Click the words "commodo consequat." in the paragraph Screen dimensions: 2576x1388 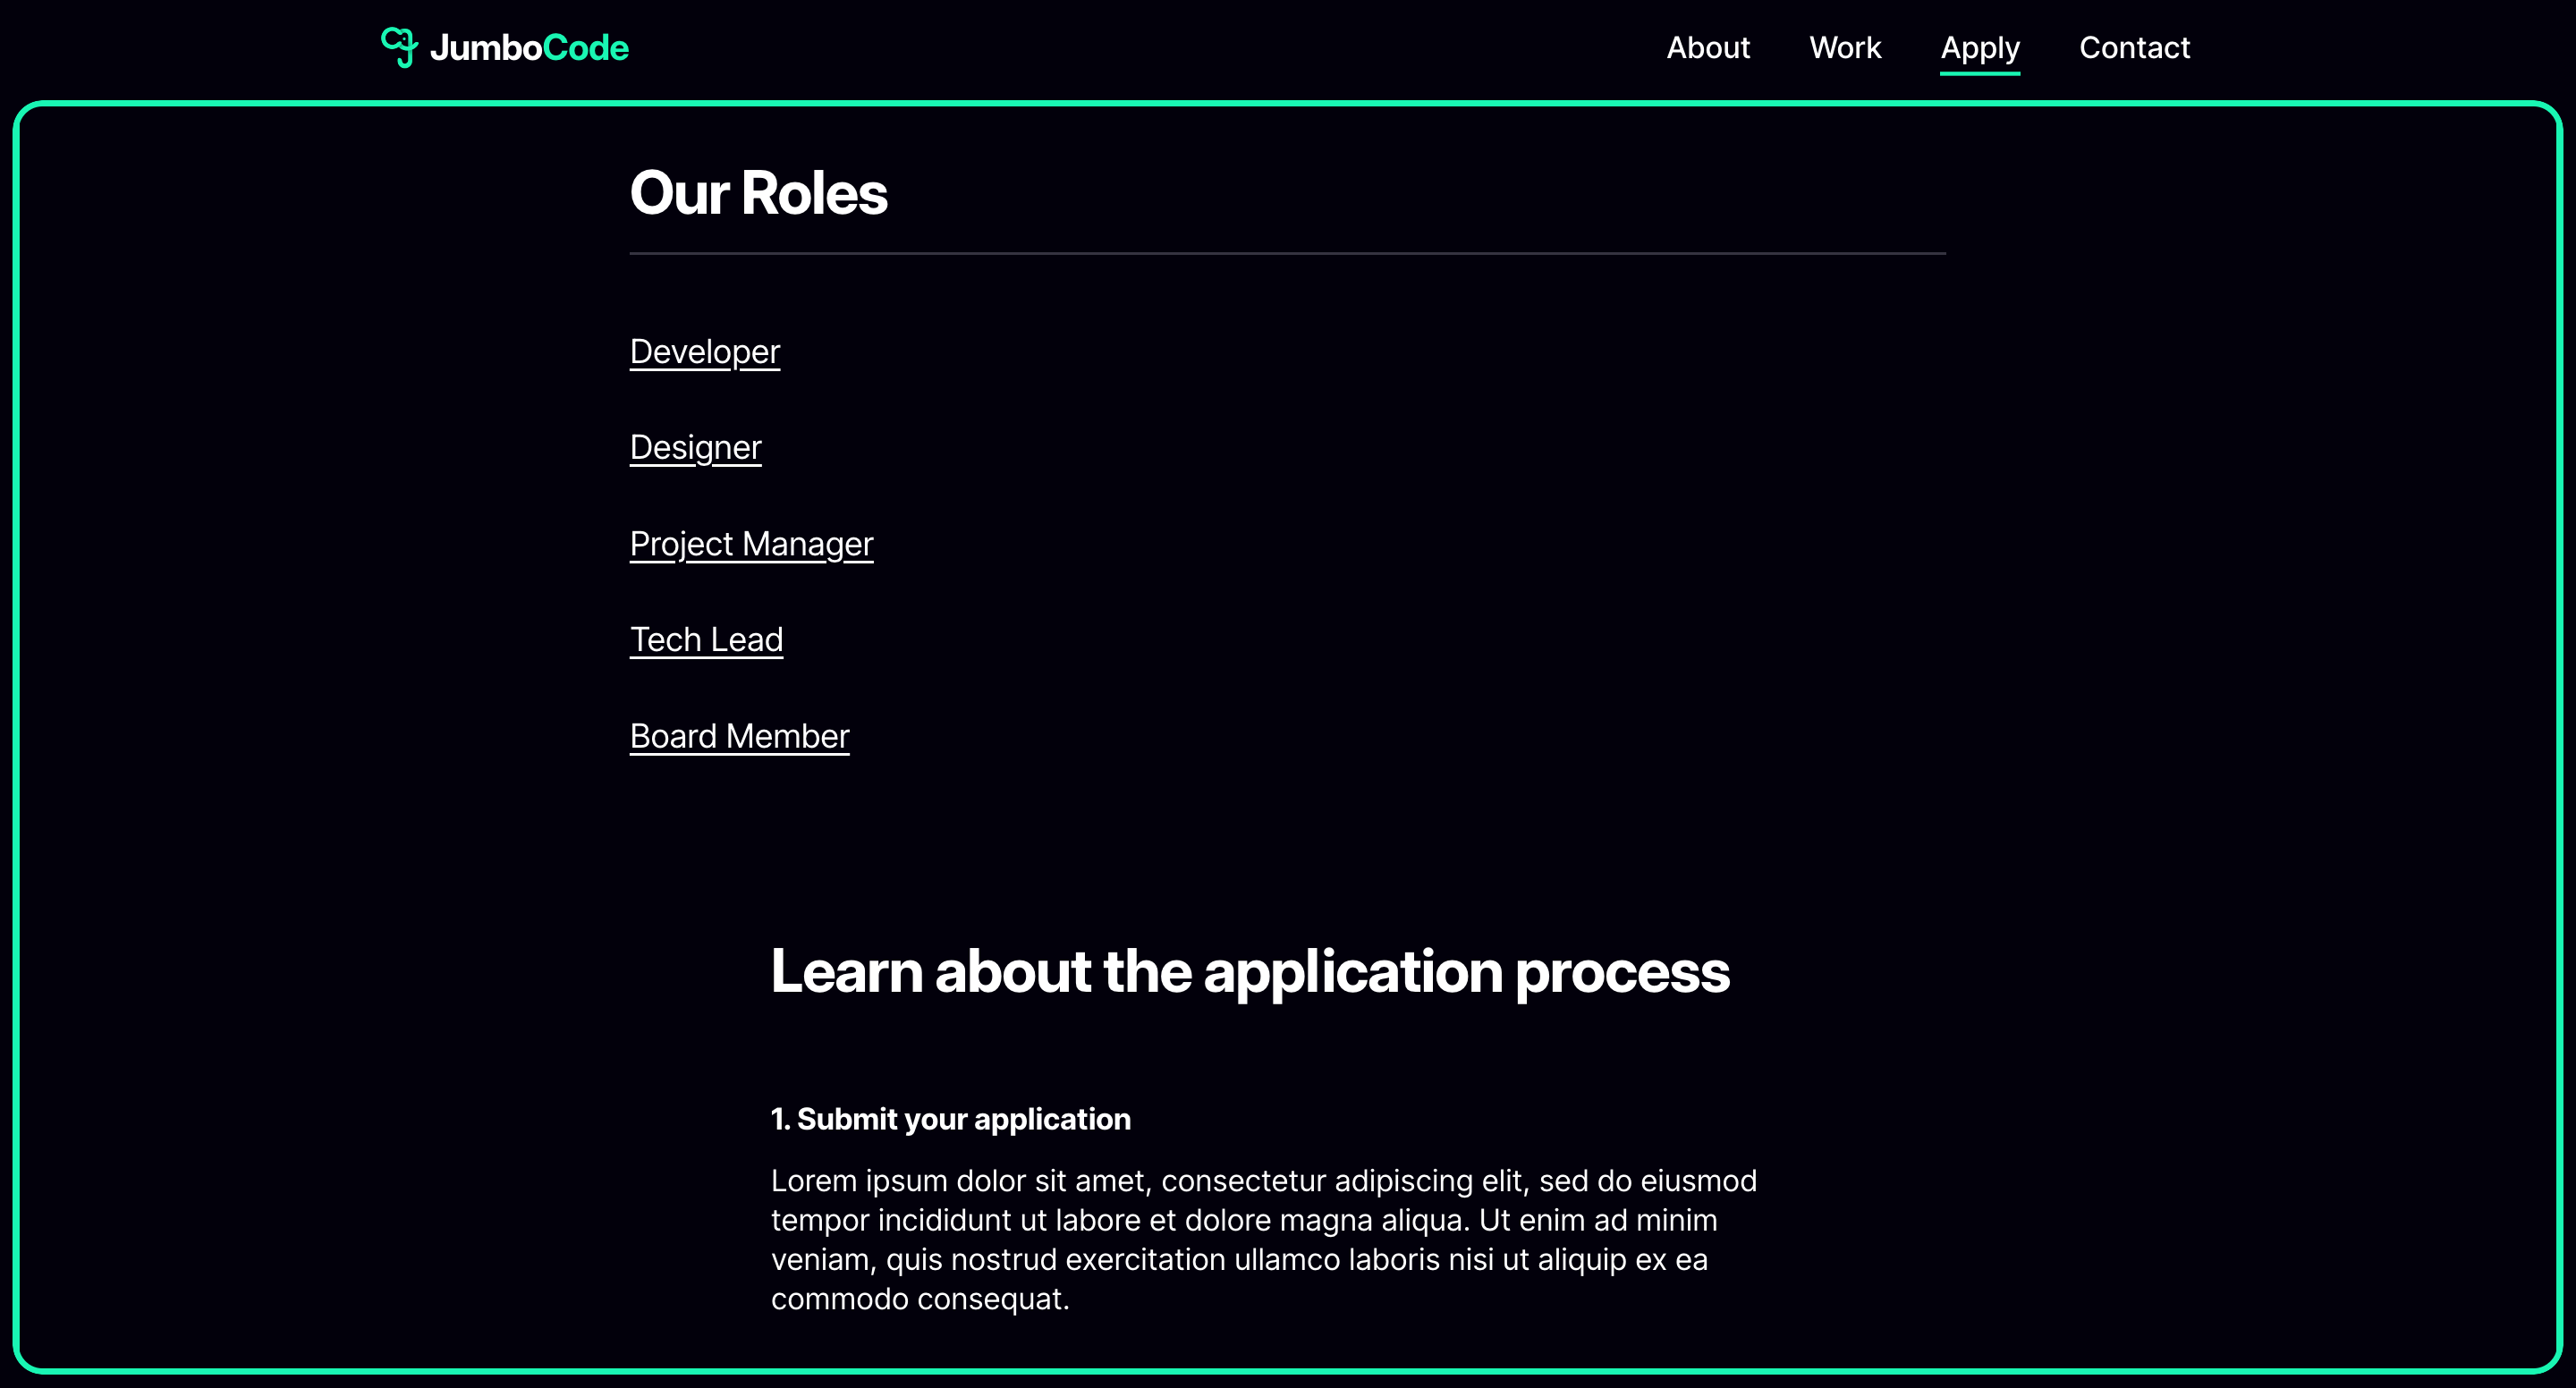coord(920,1299)
